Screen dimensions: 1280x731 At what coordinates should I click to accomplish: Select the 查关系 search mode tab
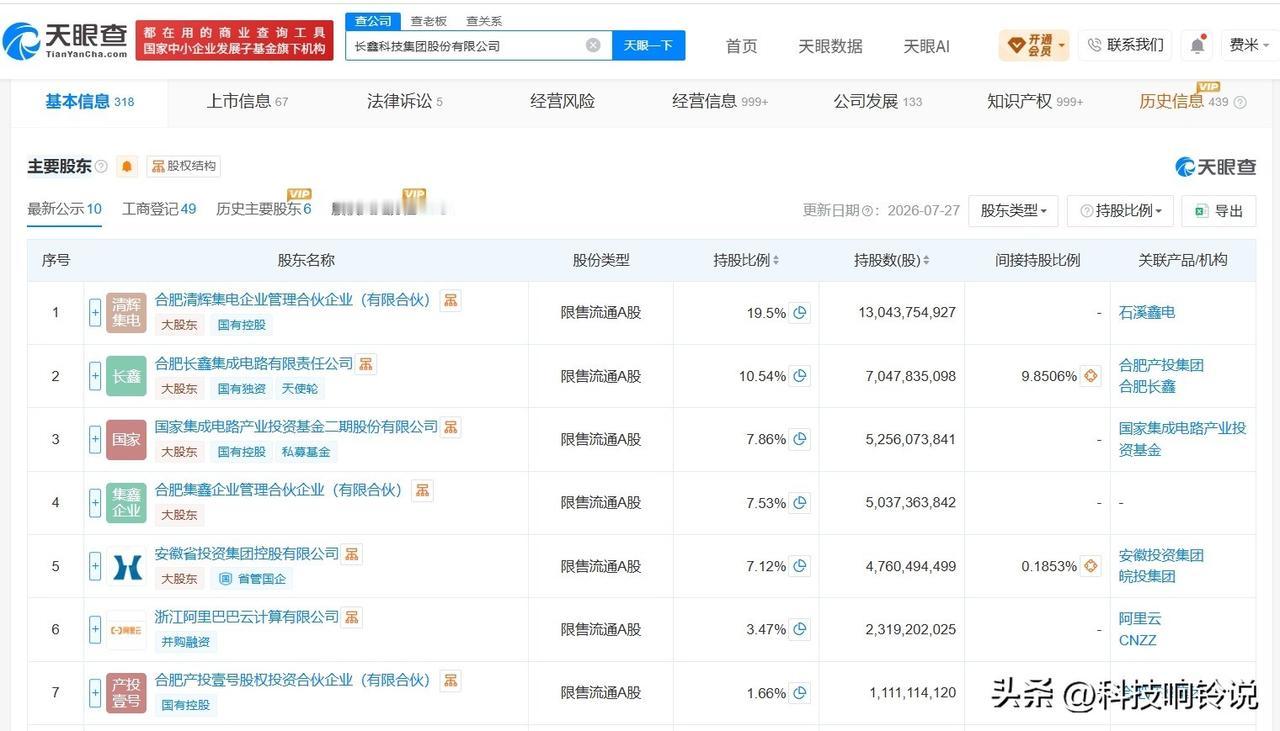click(484, 21)
